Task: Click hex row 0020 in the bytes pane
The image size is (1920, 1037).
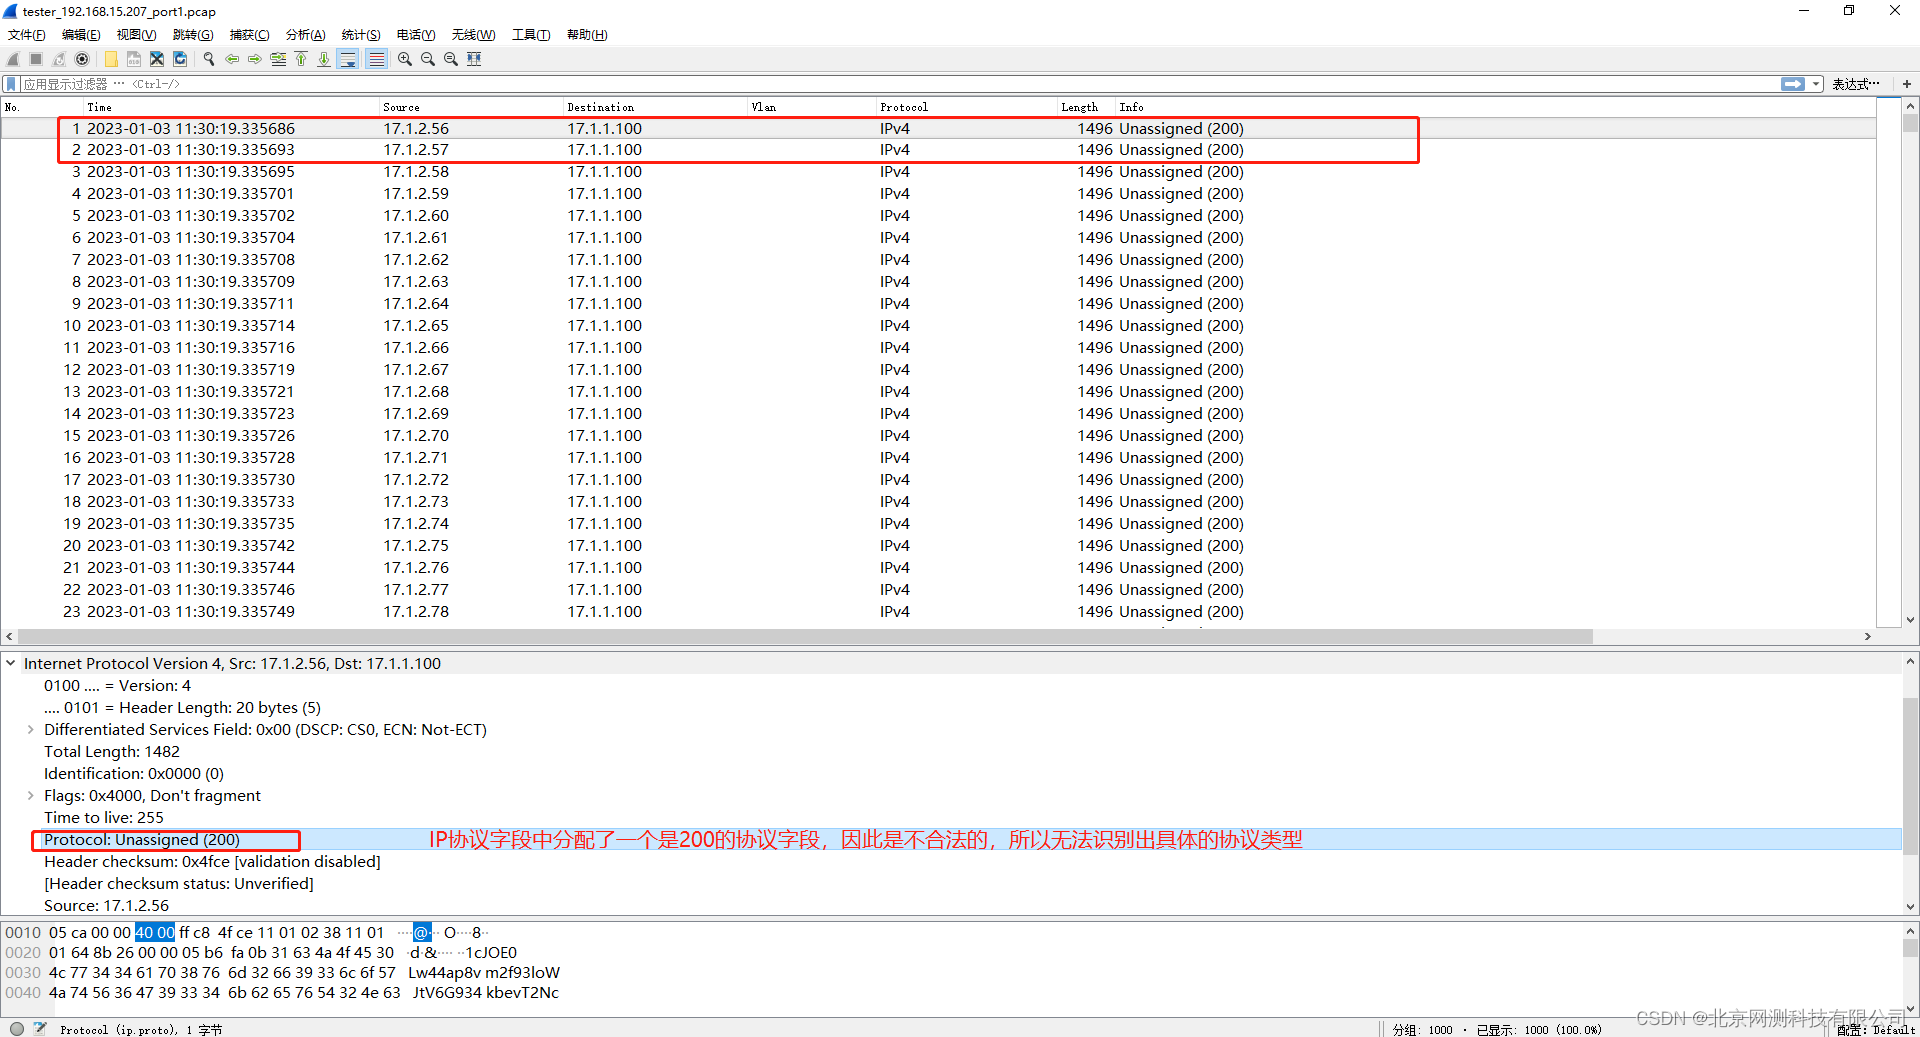Action: point(261,952)
